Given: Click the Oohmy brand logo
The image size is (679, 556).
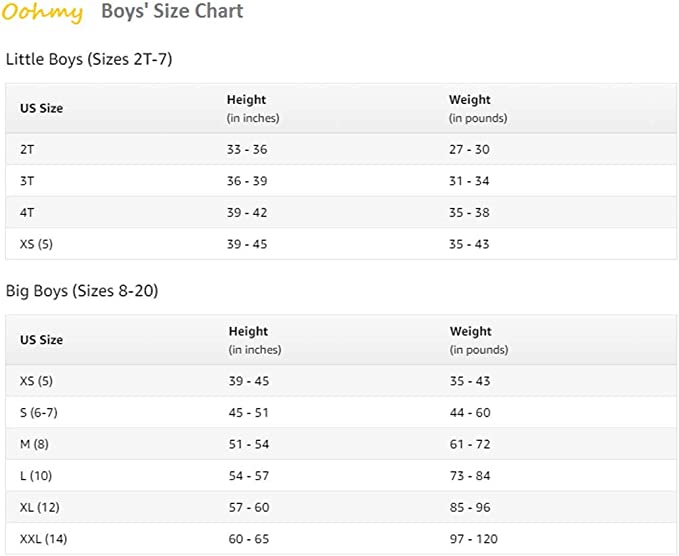Looking at the screenshot, I should [x=42, y=13].
